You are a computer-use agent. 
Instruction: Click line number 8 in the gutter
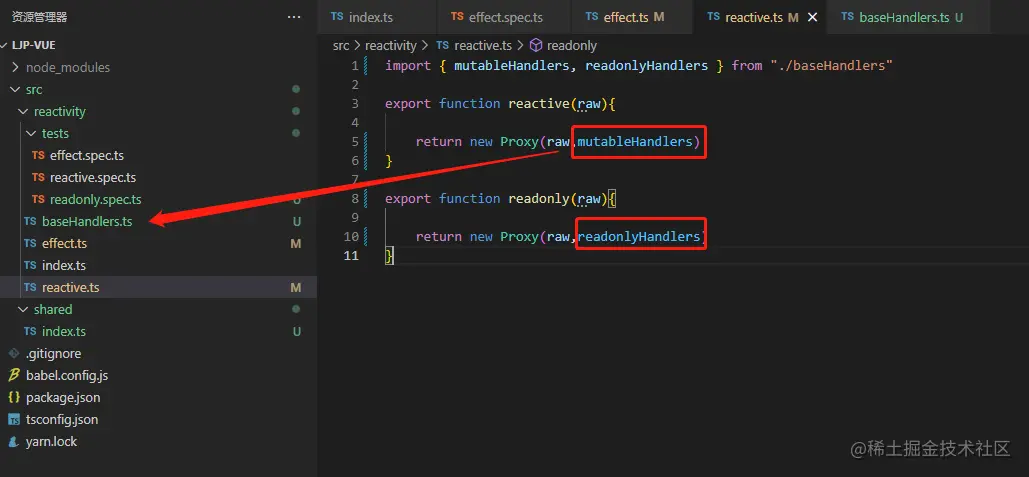pos(355,199)
